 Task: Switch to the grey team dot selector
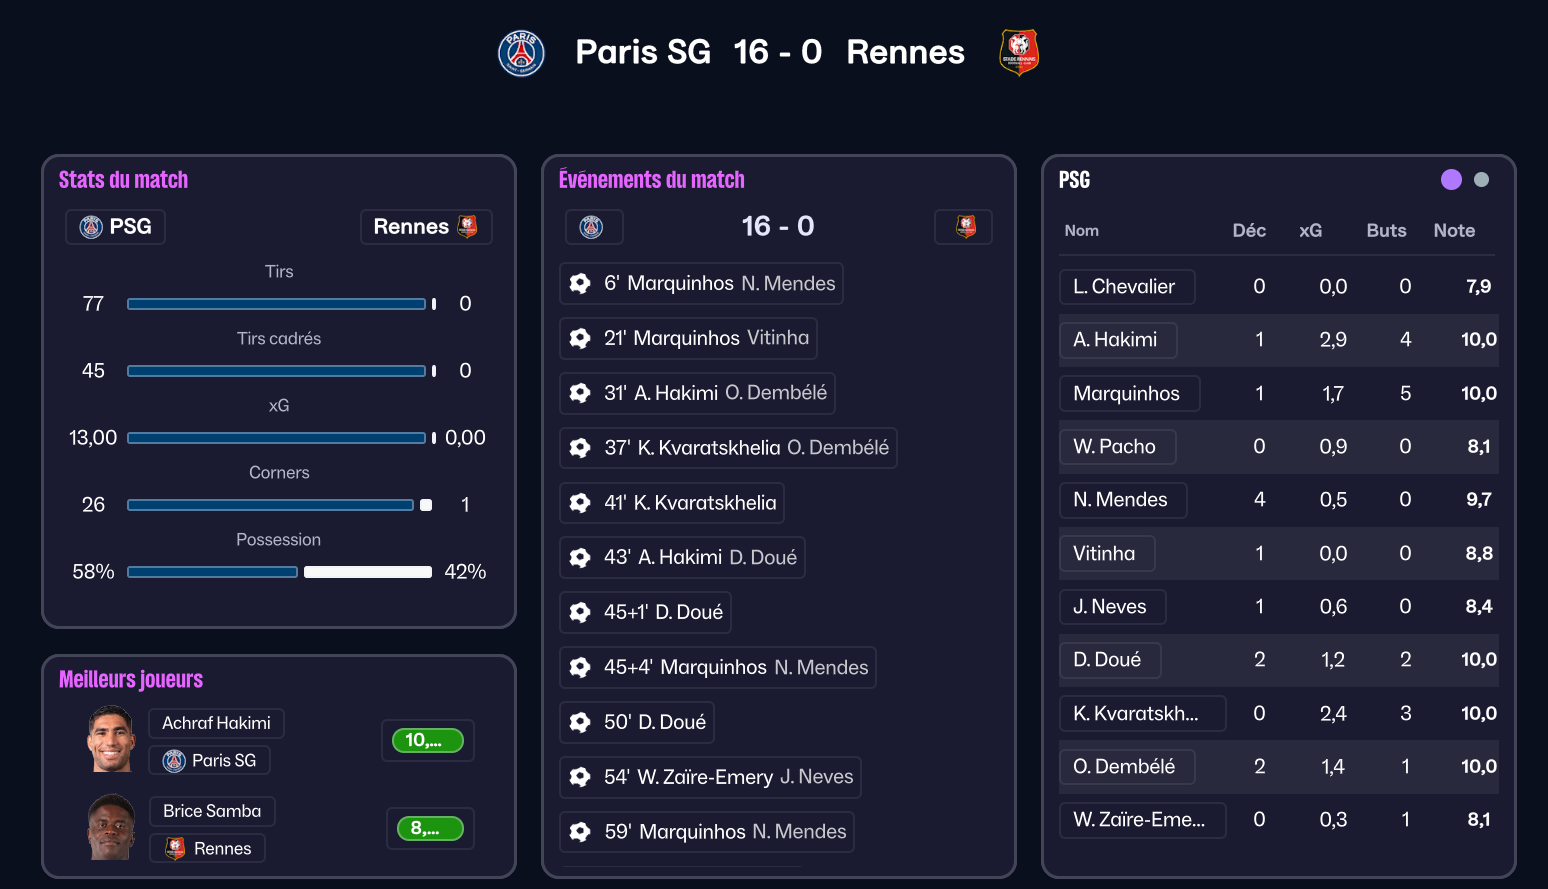click(x=1481, y=180)
